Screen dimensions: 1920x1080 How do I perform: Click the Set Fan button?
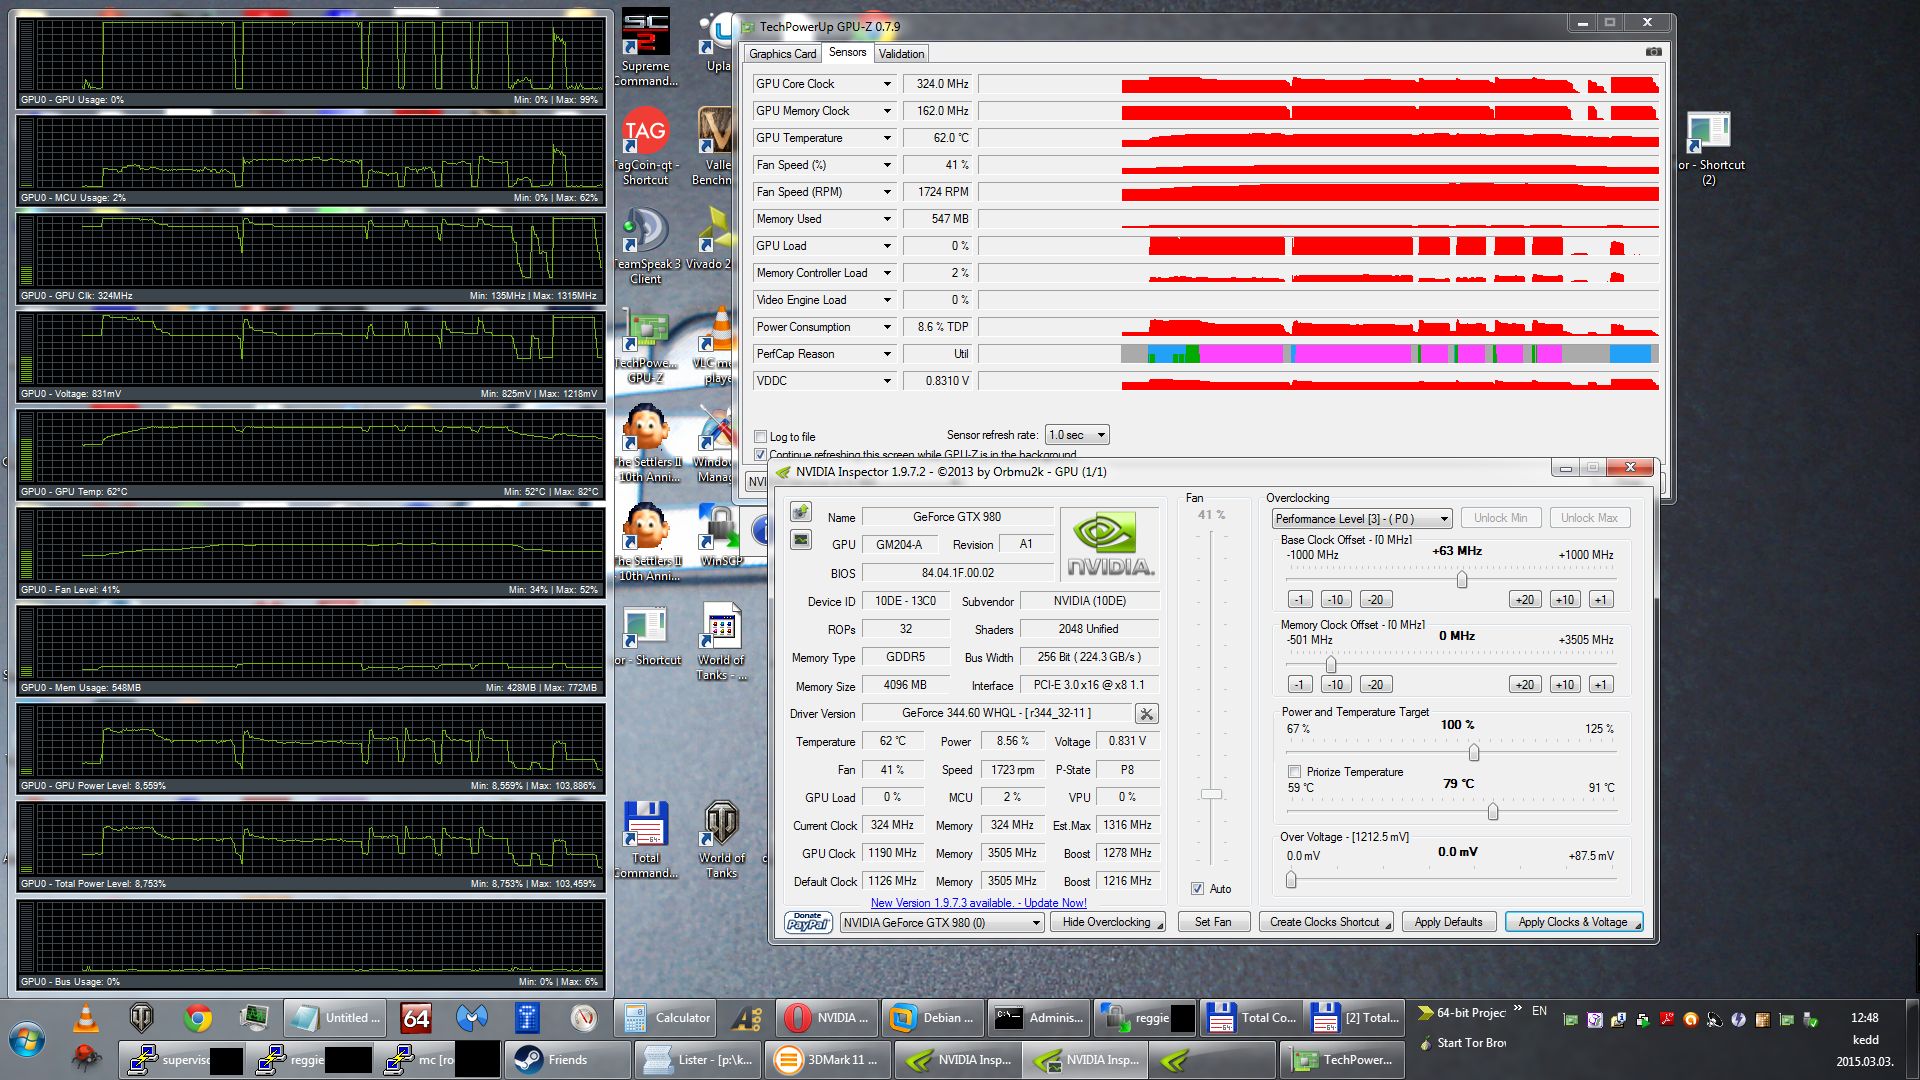(1213, 922)
